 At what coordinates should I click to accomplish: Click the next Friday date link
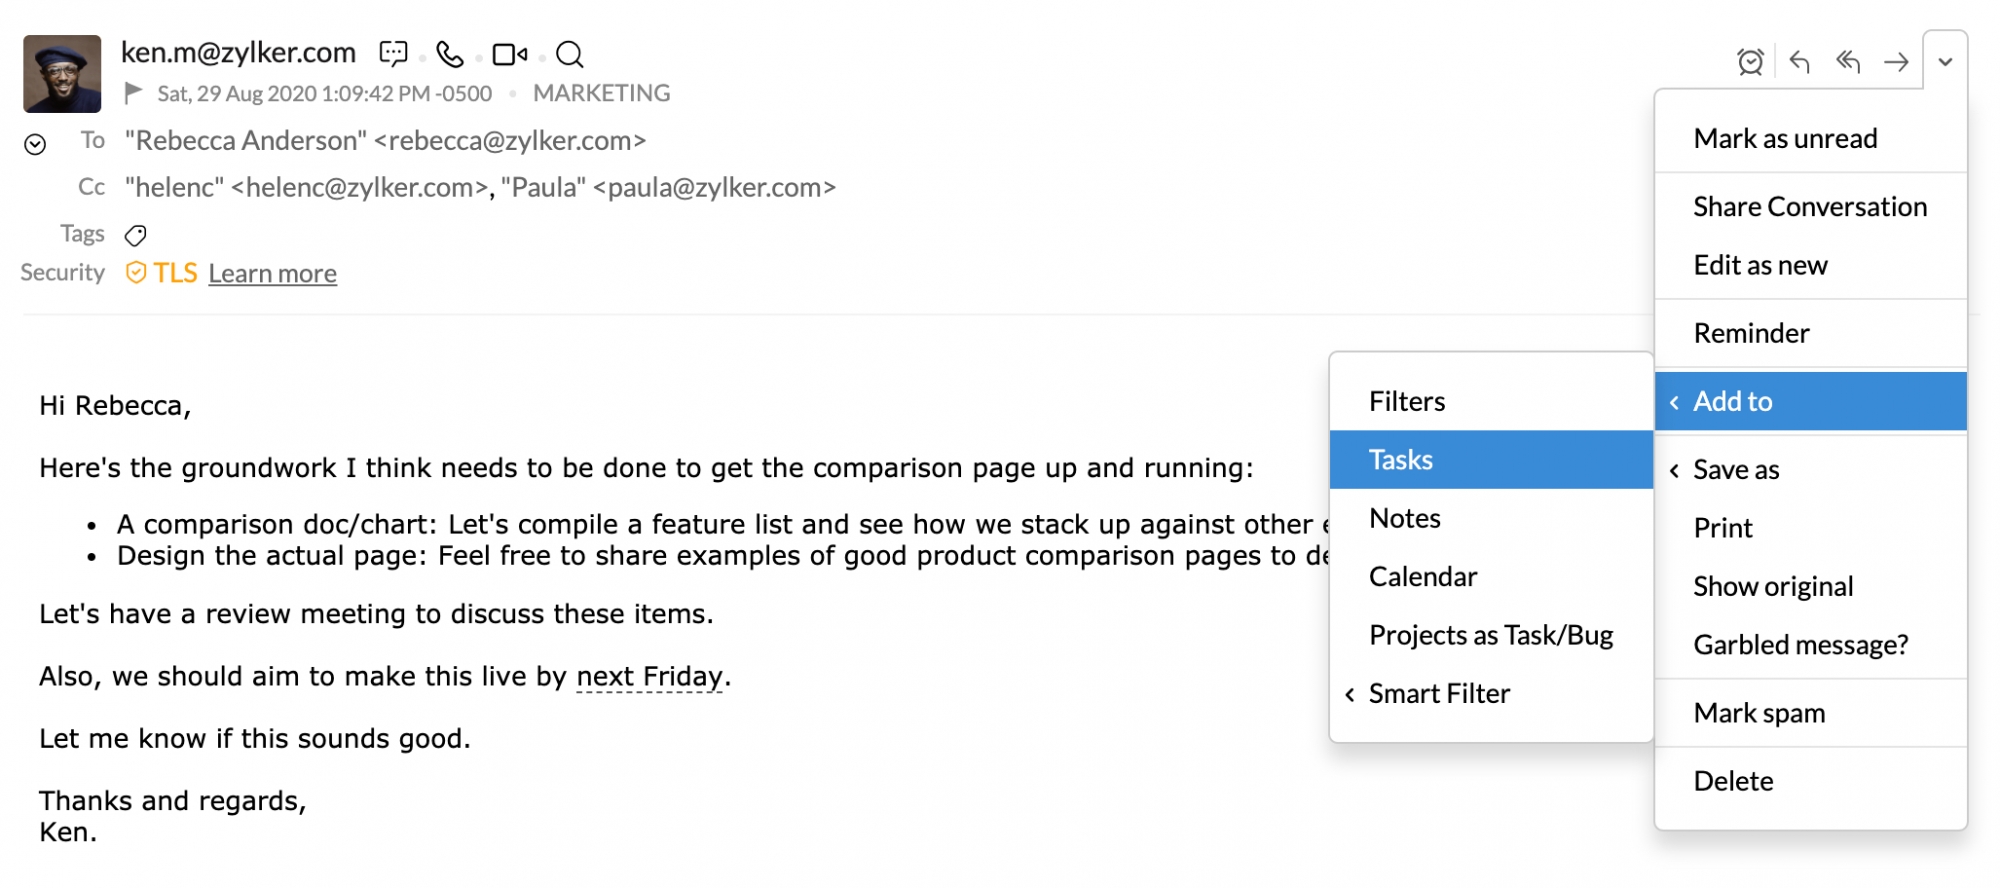pyautogui.click(x=649, y=677)
